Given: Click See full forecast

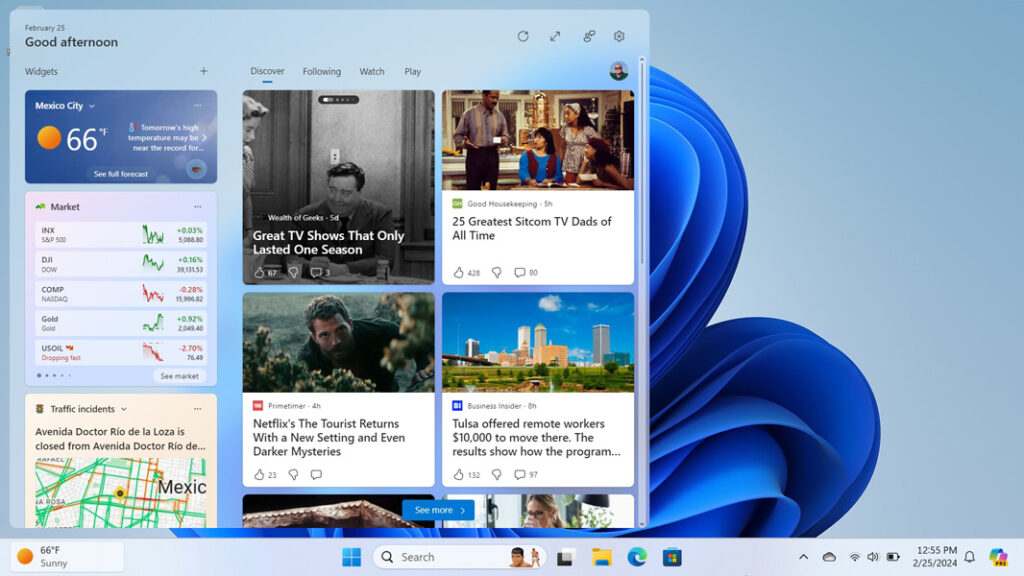Looking at the screenshot, I should click(x=120, y=173).
